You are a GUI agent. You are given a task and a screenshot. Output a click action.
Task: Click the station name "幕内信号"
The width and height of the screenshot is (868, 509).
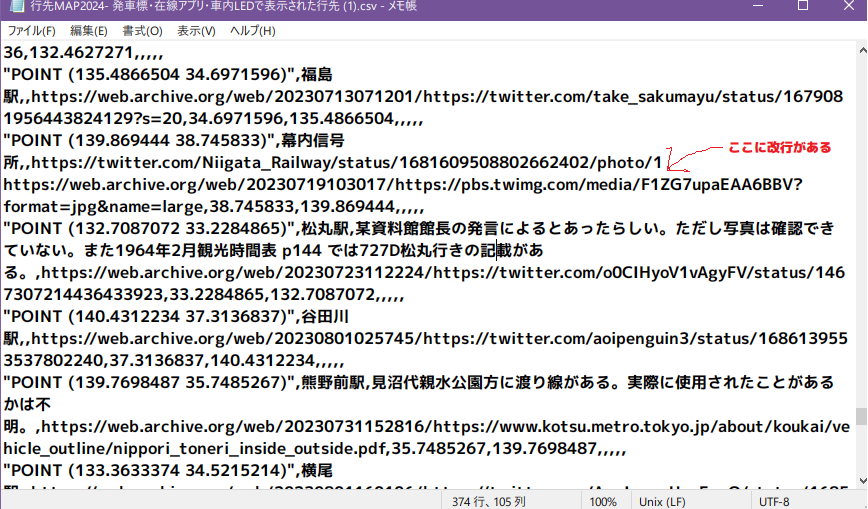tap(313, 140)
